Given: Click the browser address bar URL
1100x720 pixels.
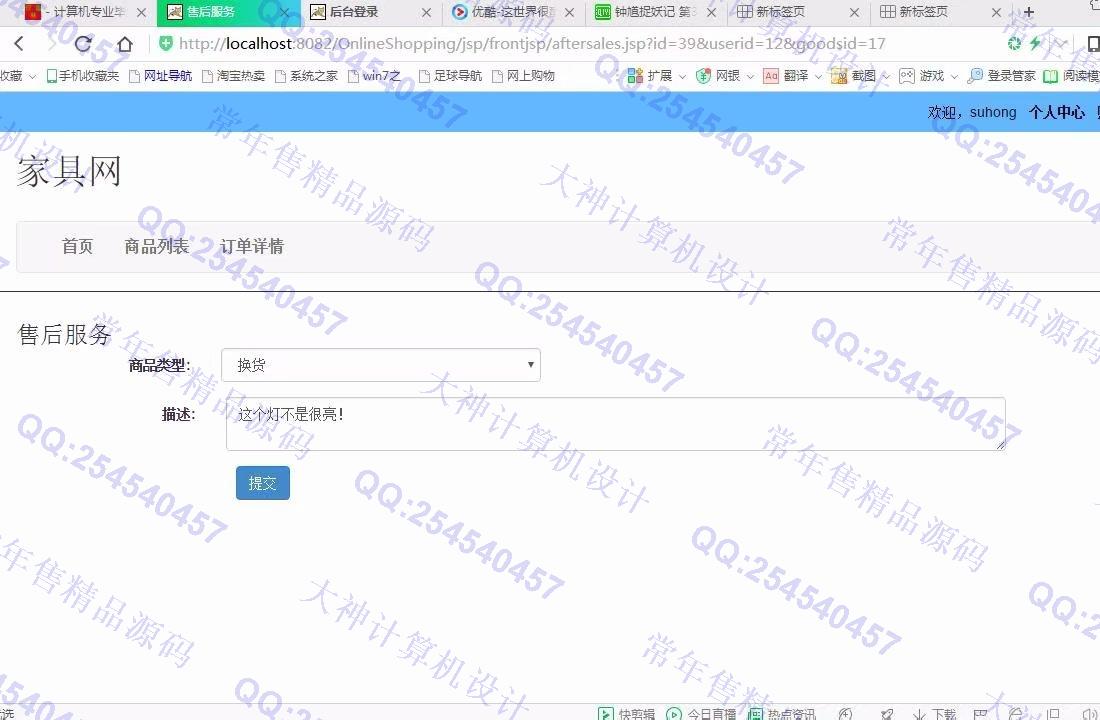Looking at the screenshot, I should (x=532, y=44).
